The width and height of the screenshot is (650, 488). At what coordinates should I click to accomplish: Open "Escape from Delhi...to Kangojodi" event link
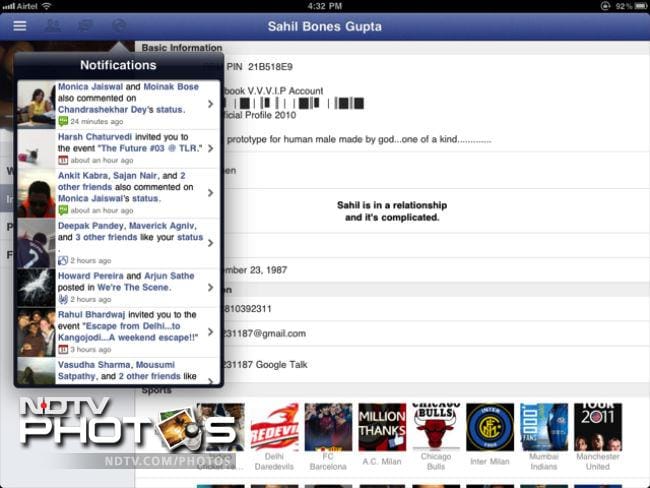pyautogui.click(x=128, y=332)
